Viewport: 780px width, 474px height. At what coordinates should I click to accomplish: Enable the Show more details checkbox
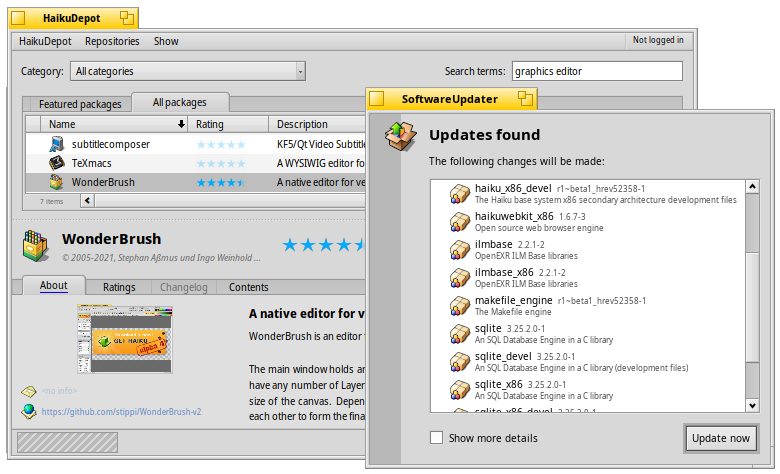click(x=436, y=438)
